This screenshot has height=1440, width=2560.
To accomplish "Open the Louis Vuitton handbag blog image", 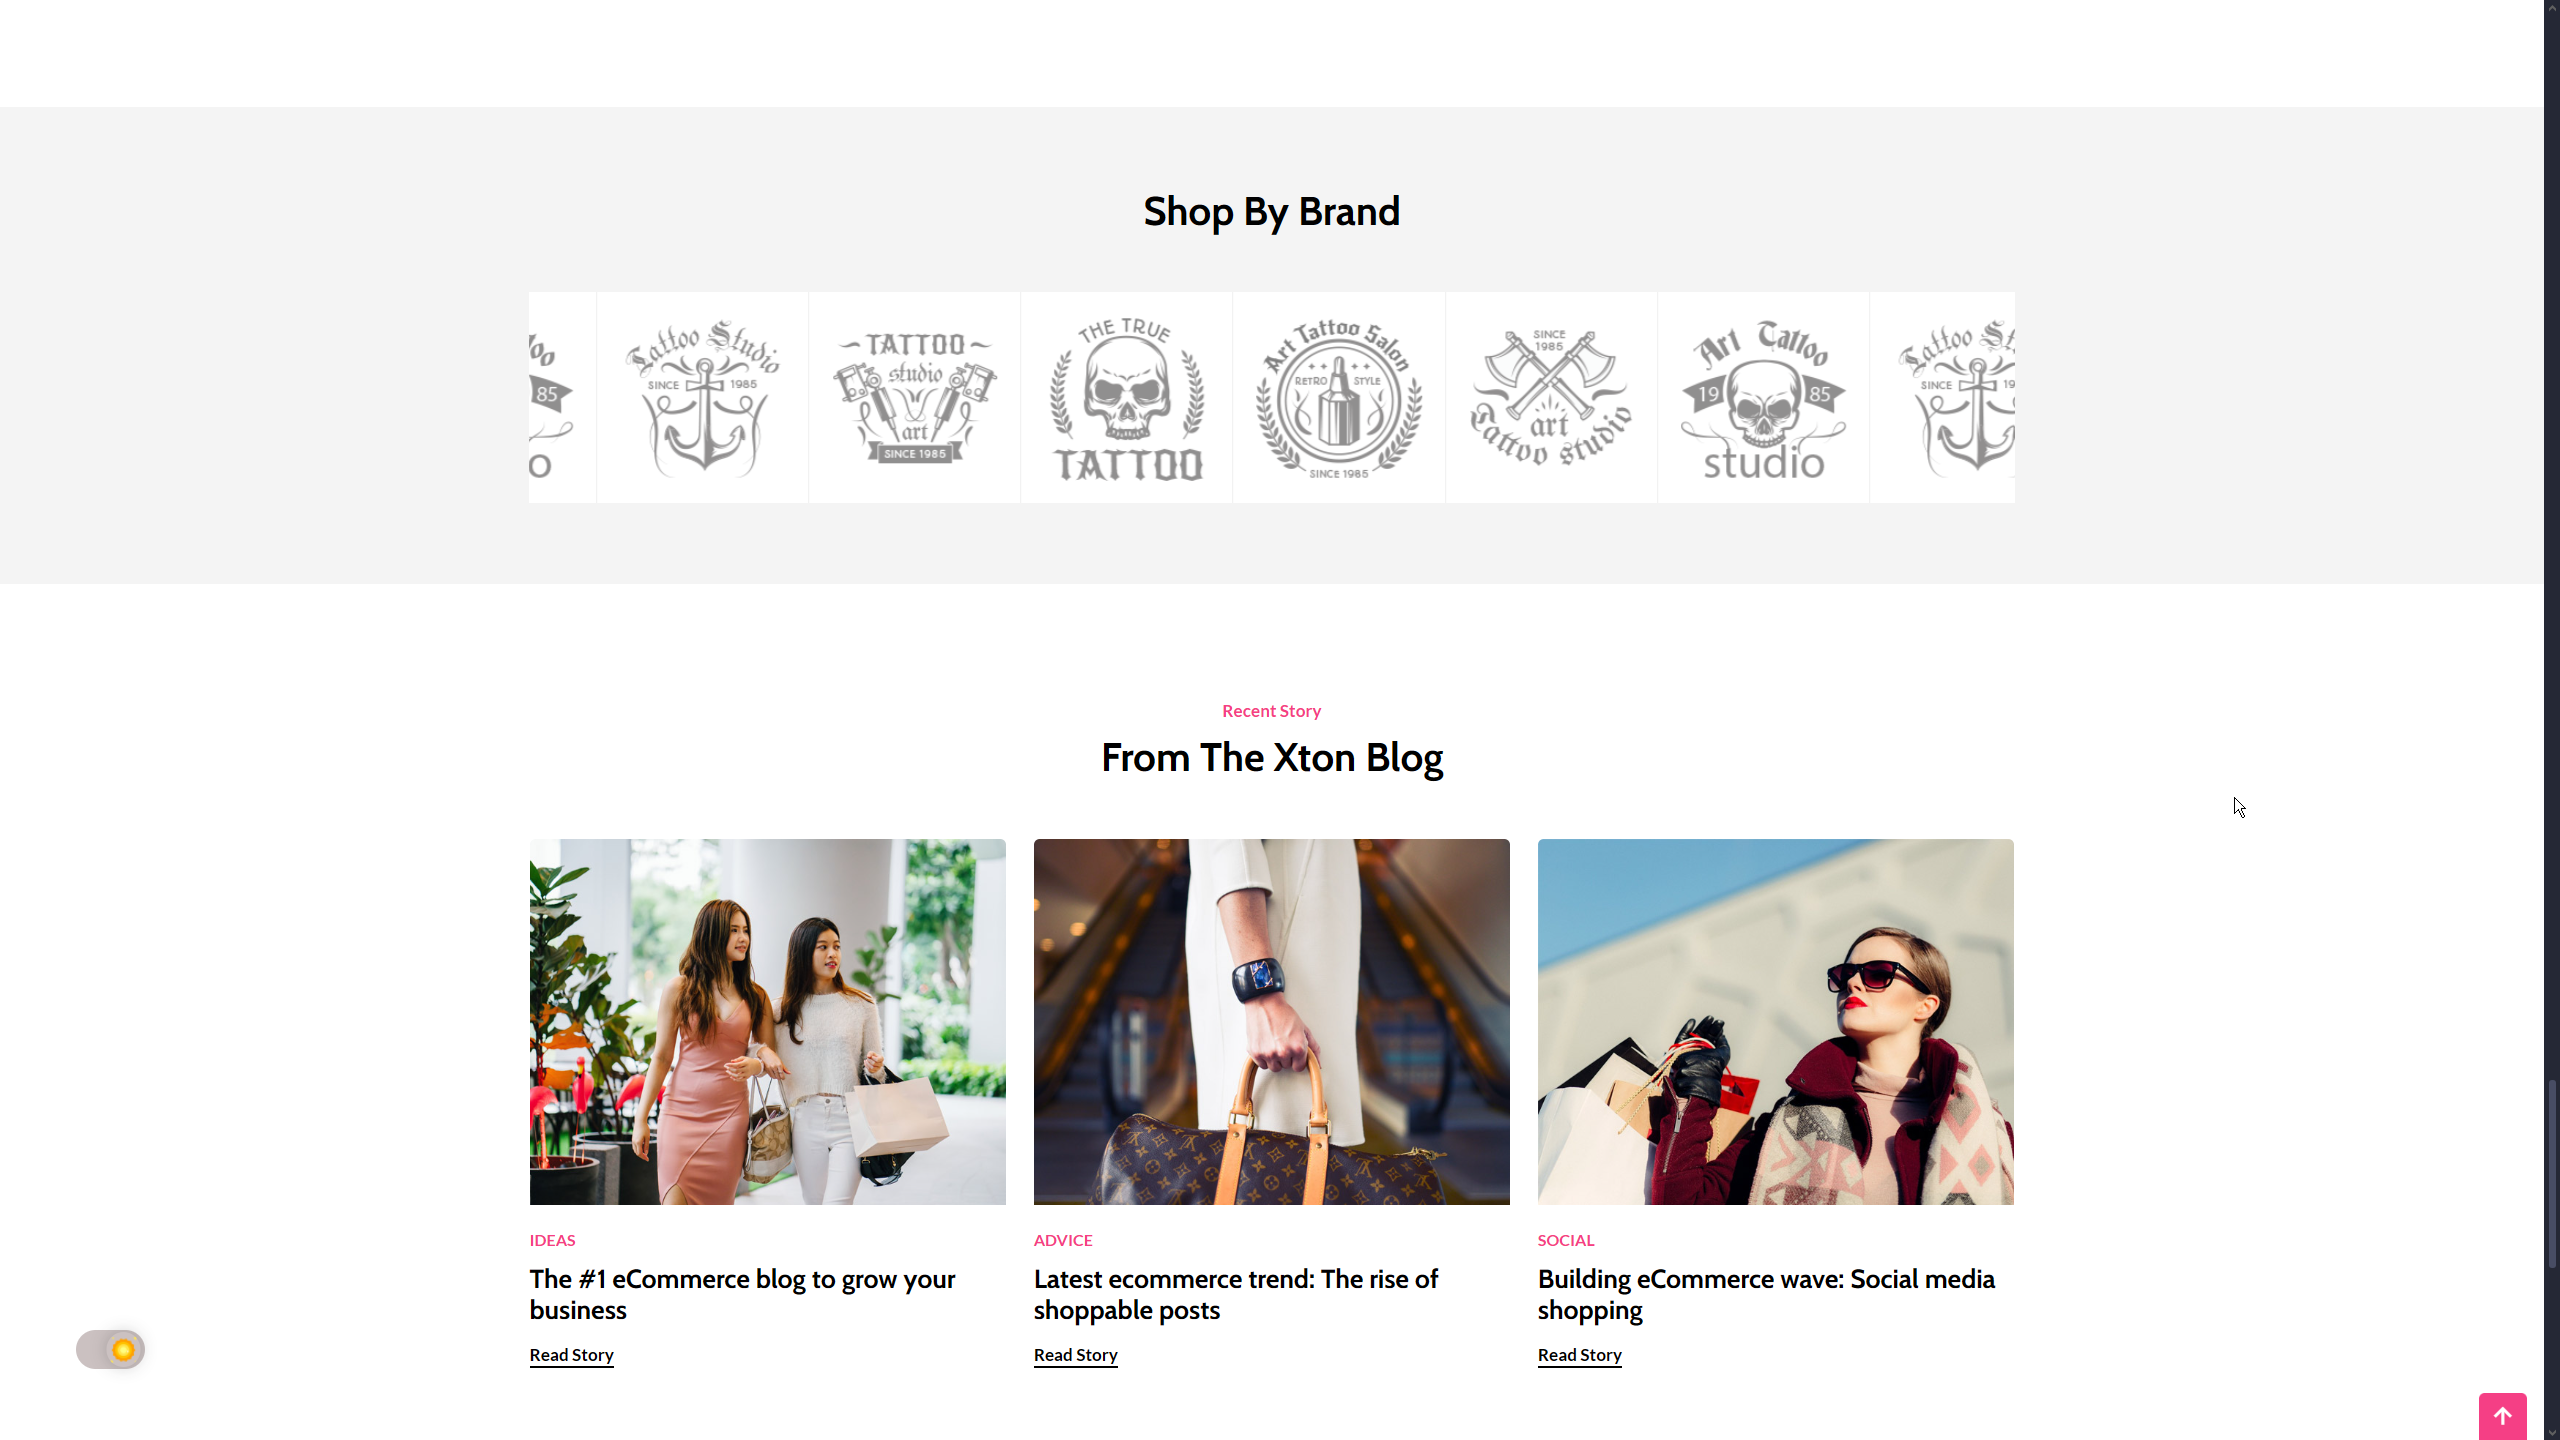I will (x=1271, y=1021).
